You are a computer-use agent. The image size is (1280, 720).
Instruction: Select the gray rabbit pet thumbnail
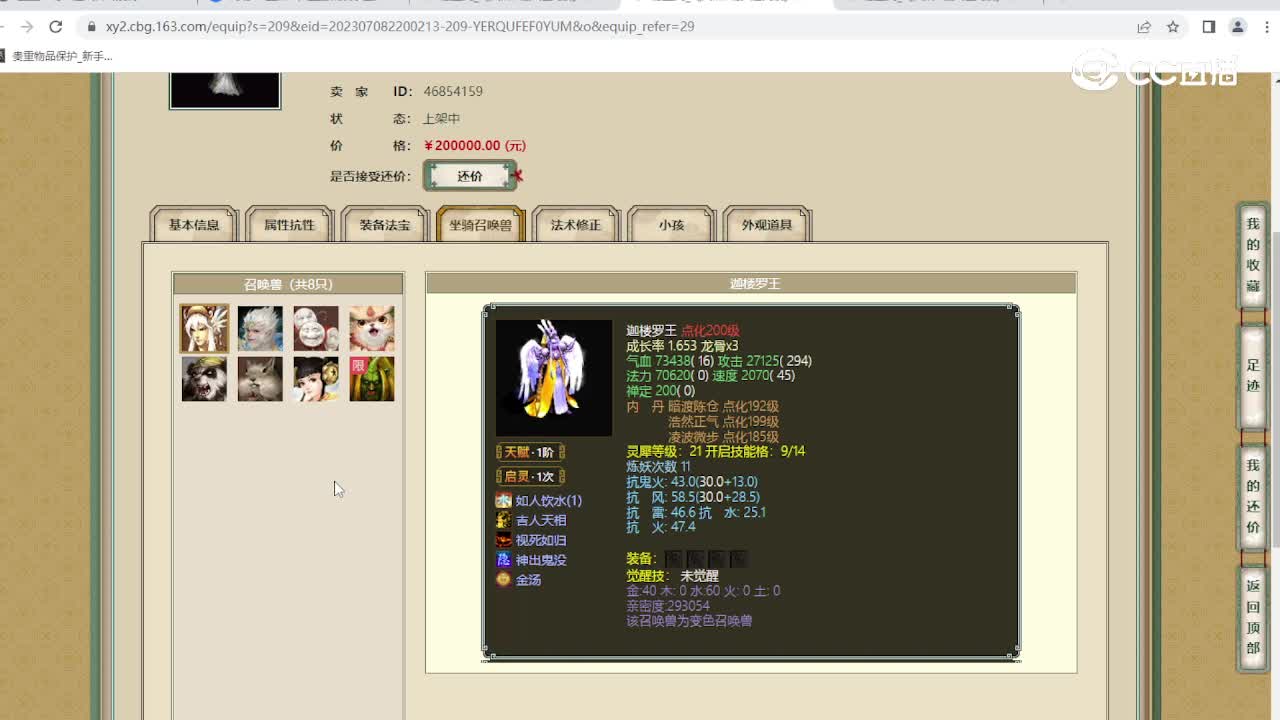(260, 379)
